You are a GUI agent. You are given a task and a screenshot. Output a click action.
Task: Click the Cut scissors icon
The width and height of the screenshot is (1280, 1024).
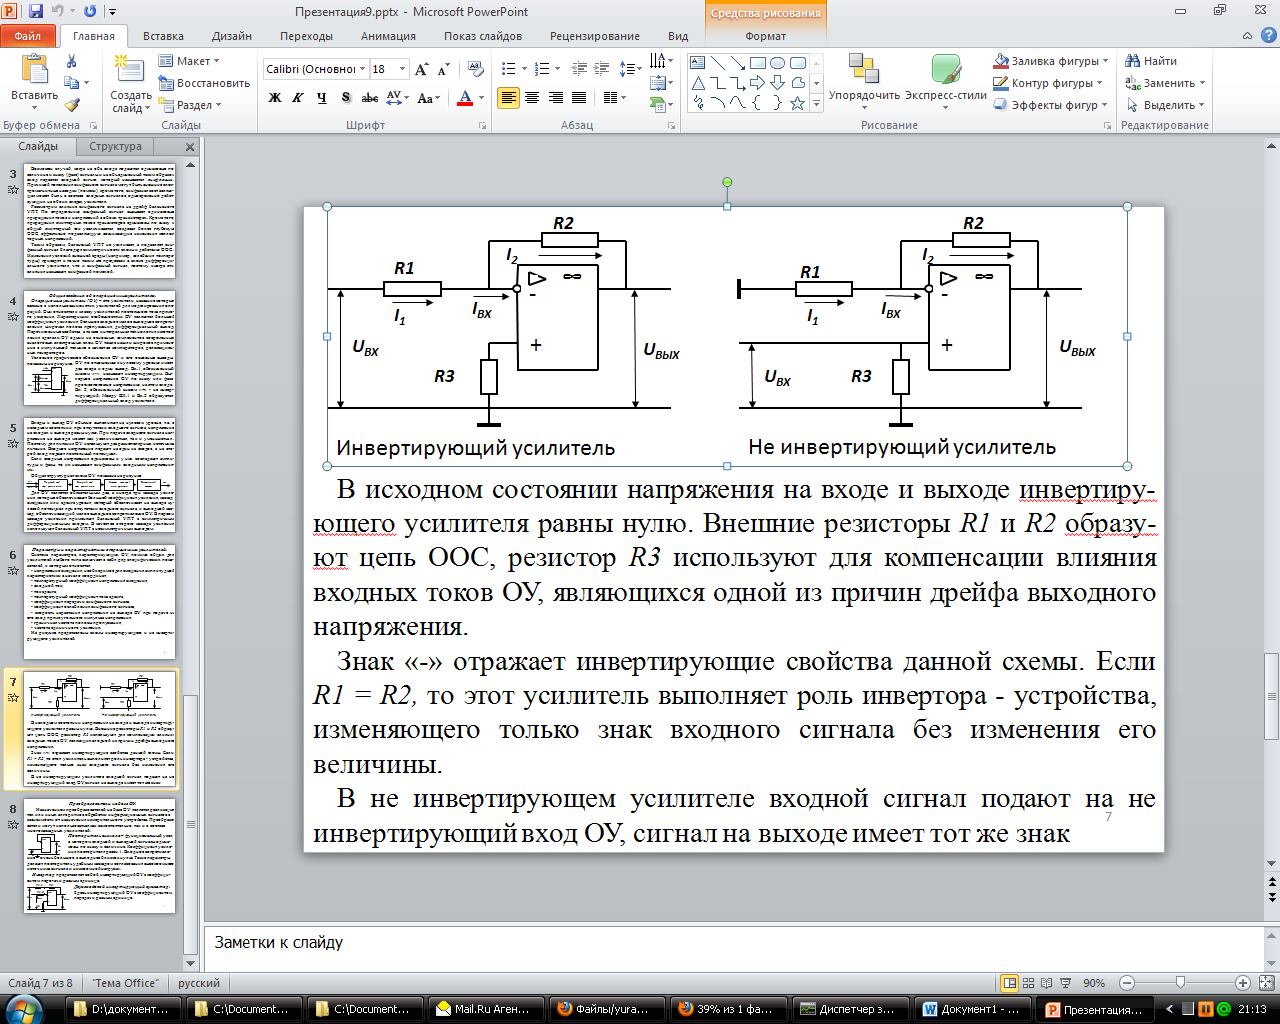click(x=71, y=62)
